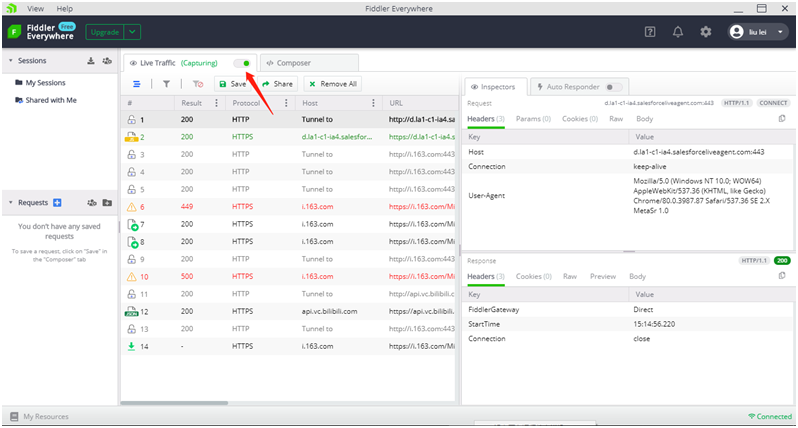
Task: Open request Raw tab
Action: 616,119
